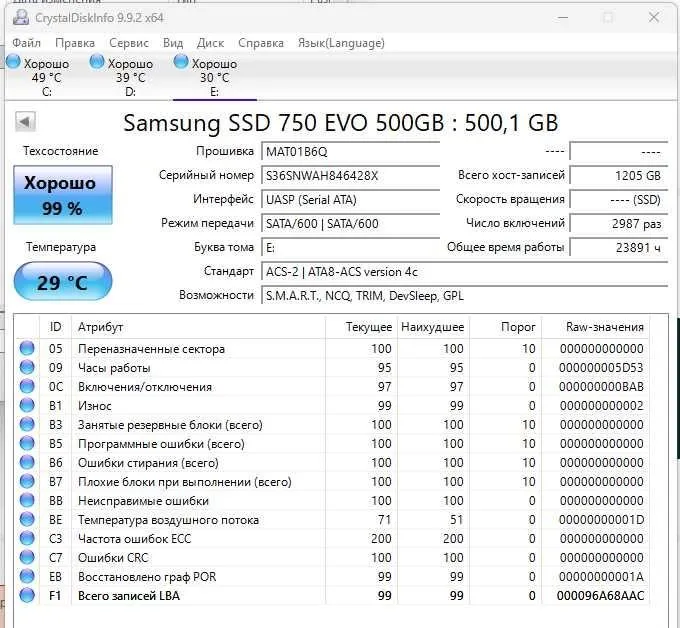Click the blue health orb for drive E:

pyautogui.click(x=181, y=62)
